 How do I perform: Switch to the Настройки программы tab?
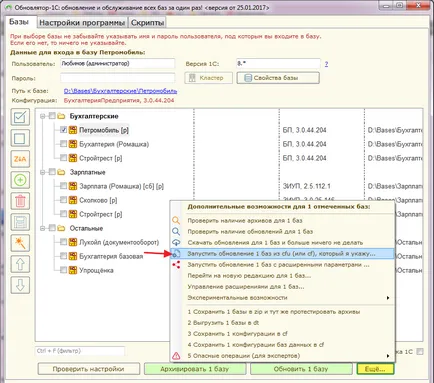point(82,23)
